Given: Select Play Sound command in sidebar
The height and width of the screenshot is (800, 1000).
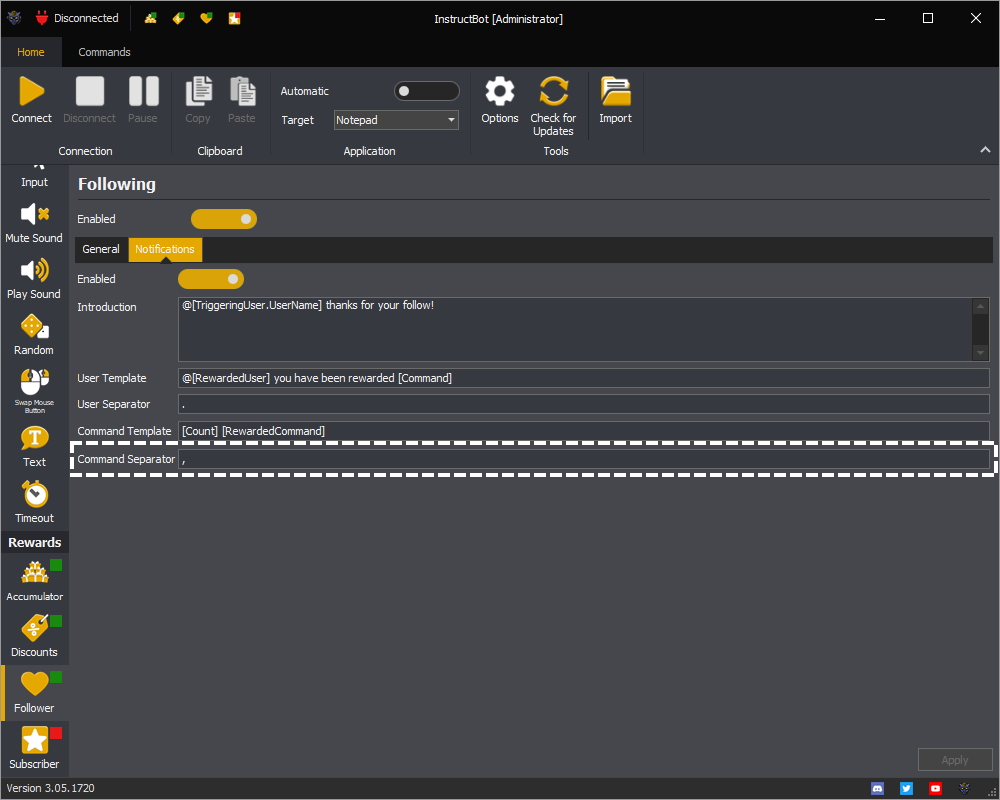Looking at the screenshot, I should point(34,279).
